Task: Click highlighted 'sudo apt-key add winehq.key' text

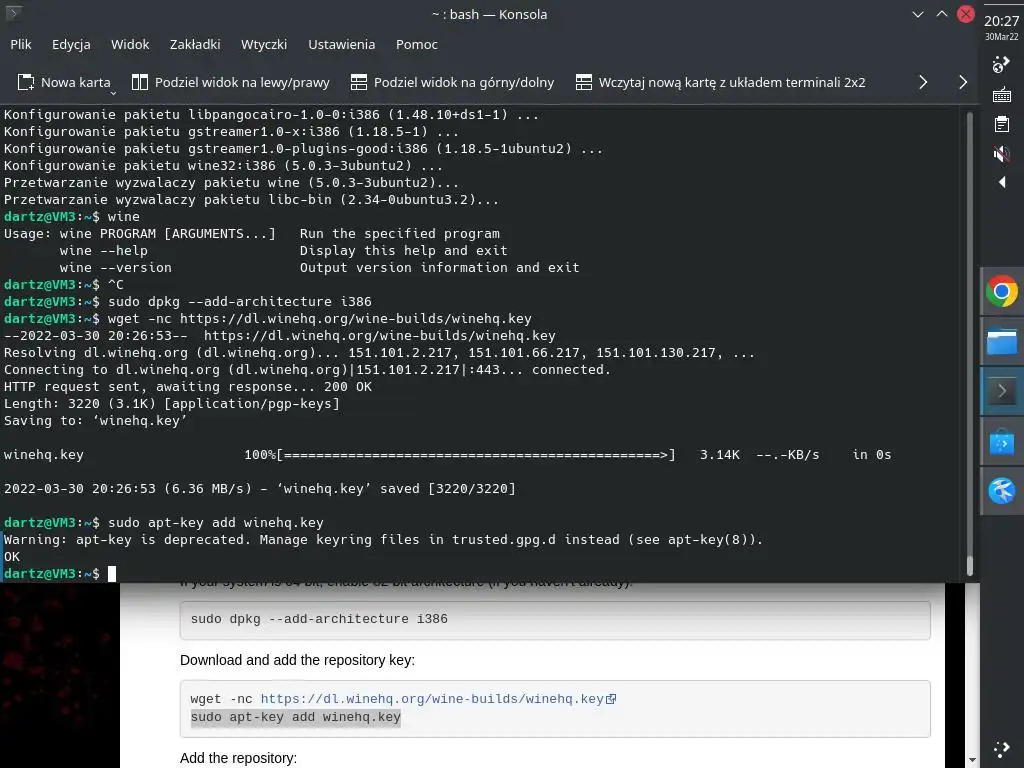Action: (295, 717)
